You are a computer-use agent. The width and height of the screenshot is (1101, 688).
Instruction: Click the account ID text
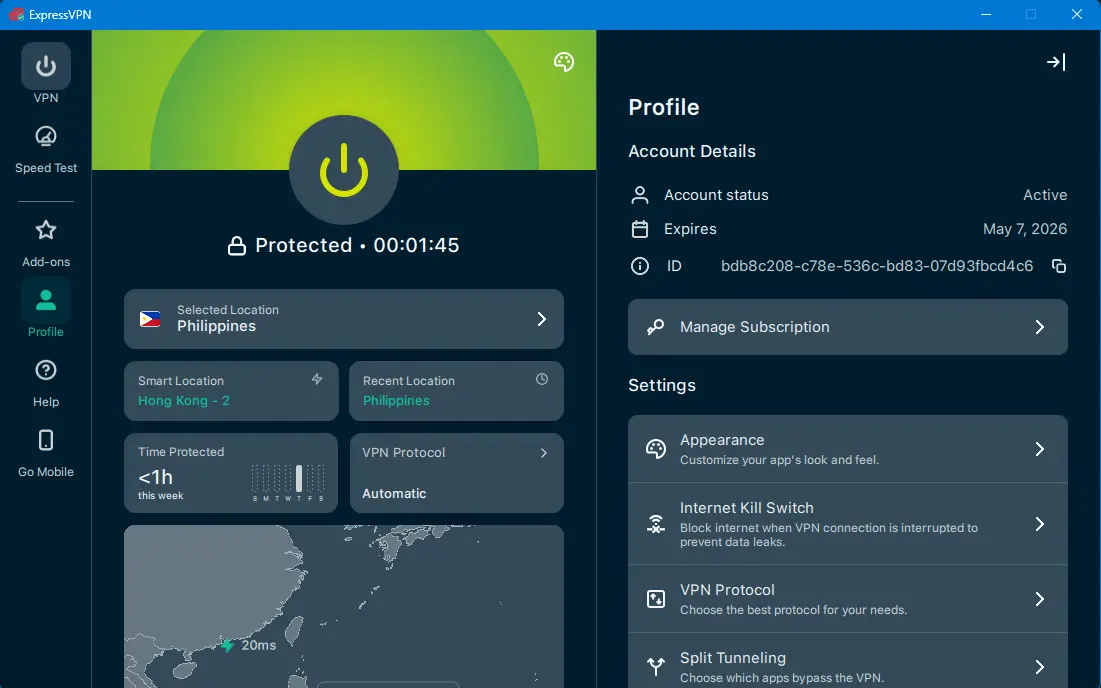(x=877, y=266)
